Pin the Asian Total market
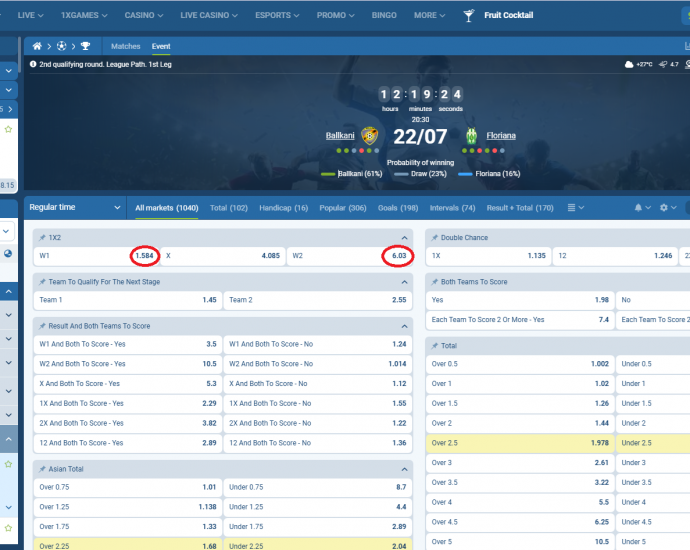Screen dimensions: 690x550 coord(42,469)
